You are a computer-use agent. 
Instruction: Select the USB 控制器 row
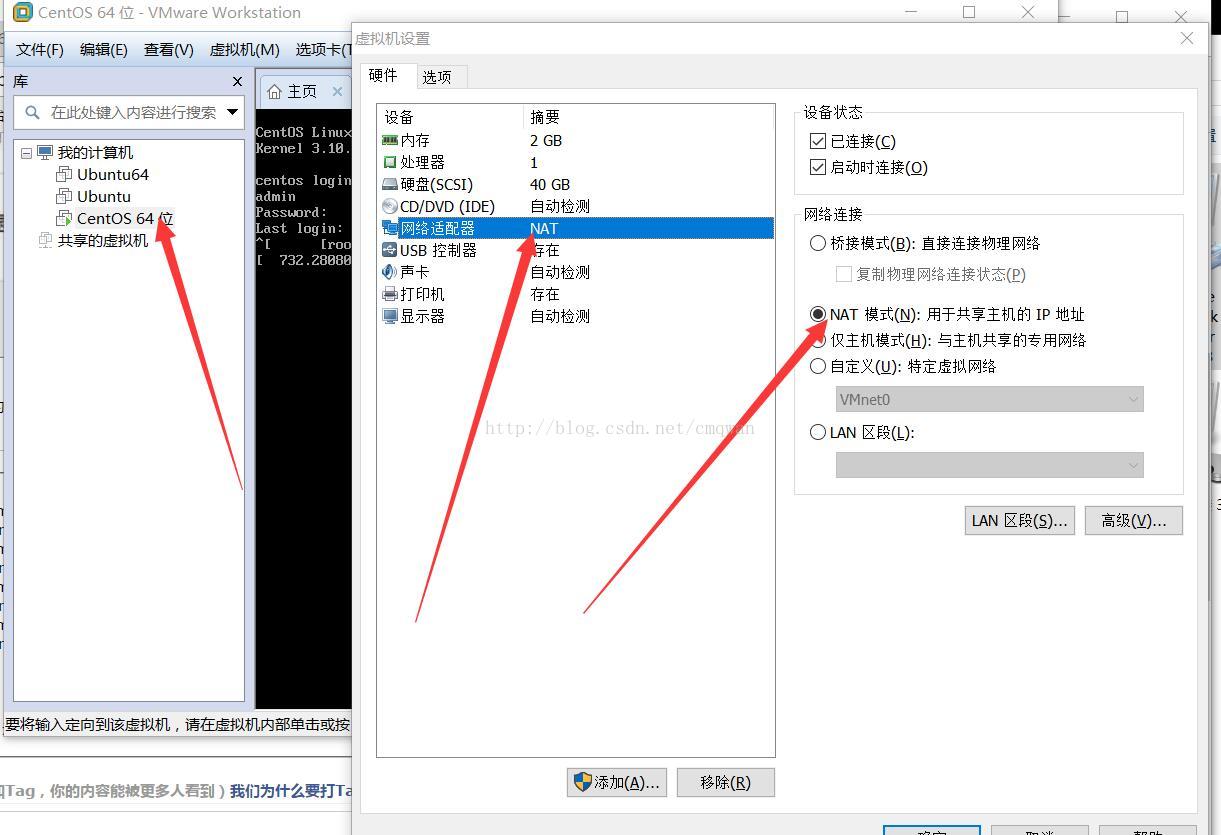(x=576, y=251)
